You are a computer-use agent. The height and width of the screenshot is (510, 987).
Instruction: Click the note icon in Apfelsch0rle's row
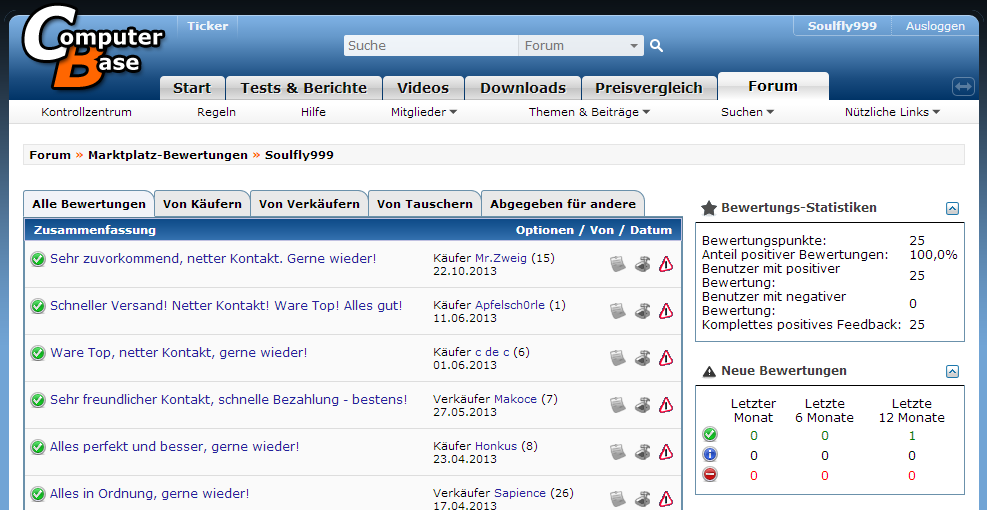[618, 311]
